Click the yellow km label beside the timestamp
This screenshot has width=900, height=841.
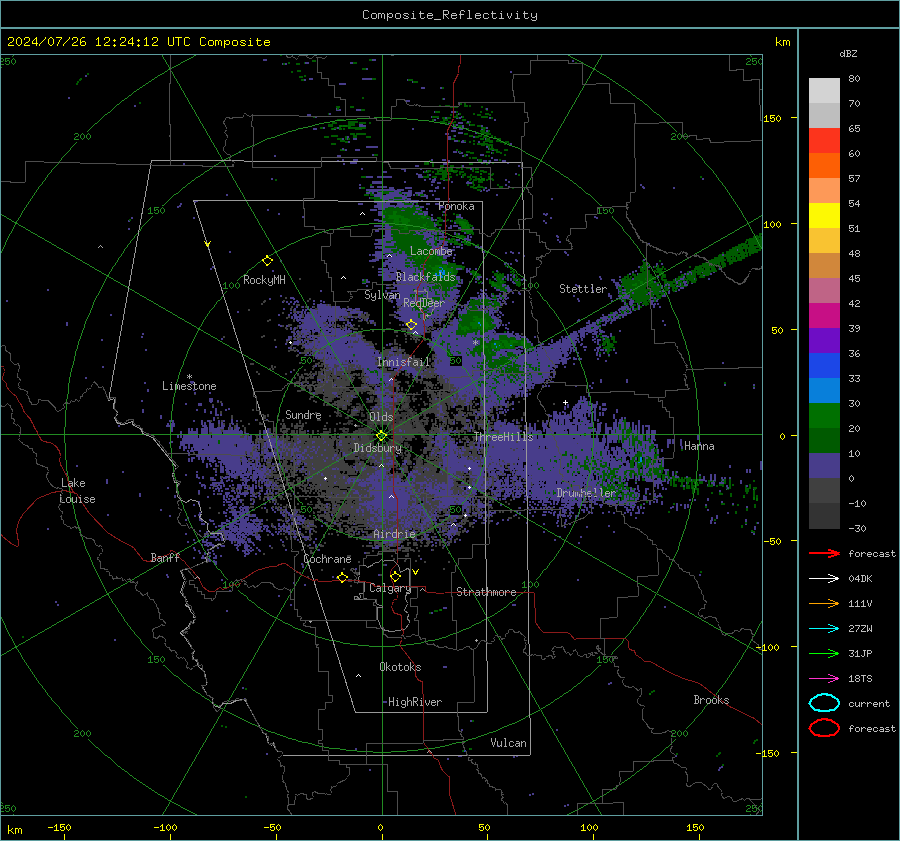[782, 42]
